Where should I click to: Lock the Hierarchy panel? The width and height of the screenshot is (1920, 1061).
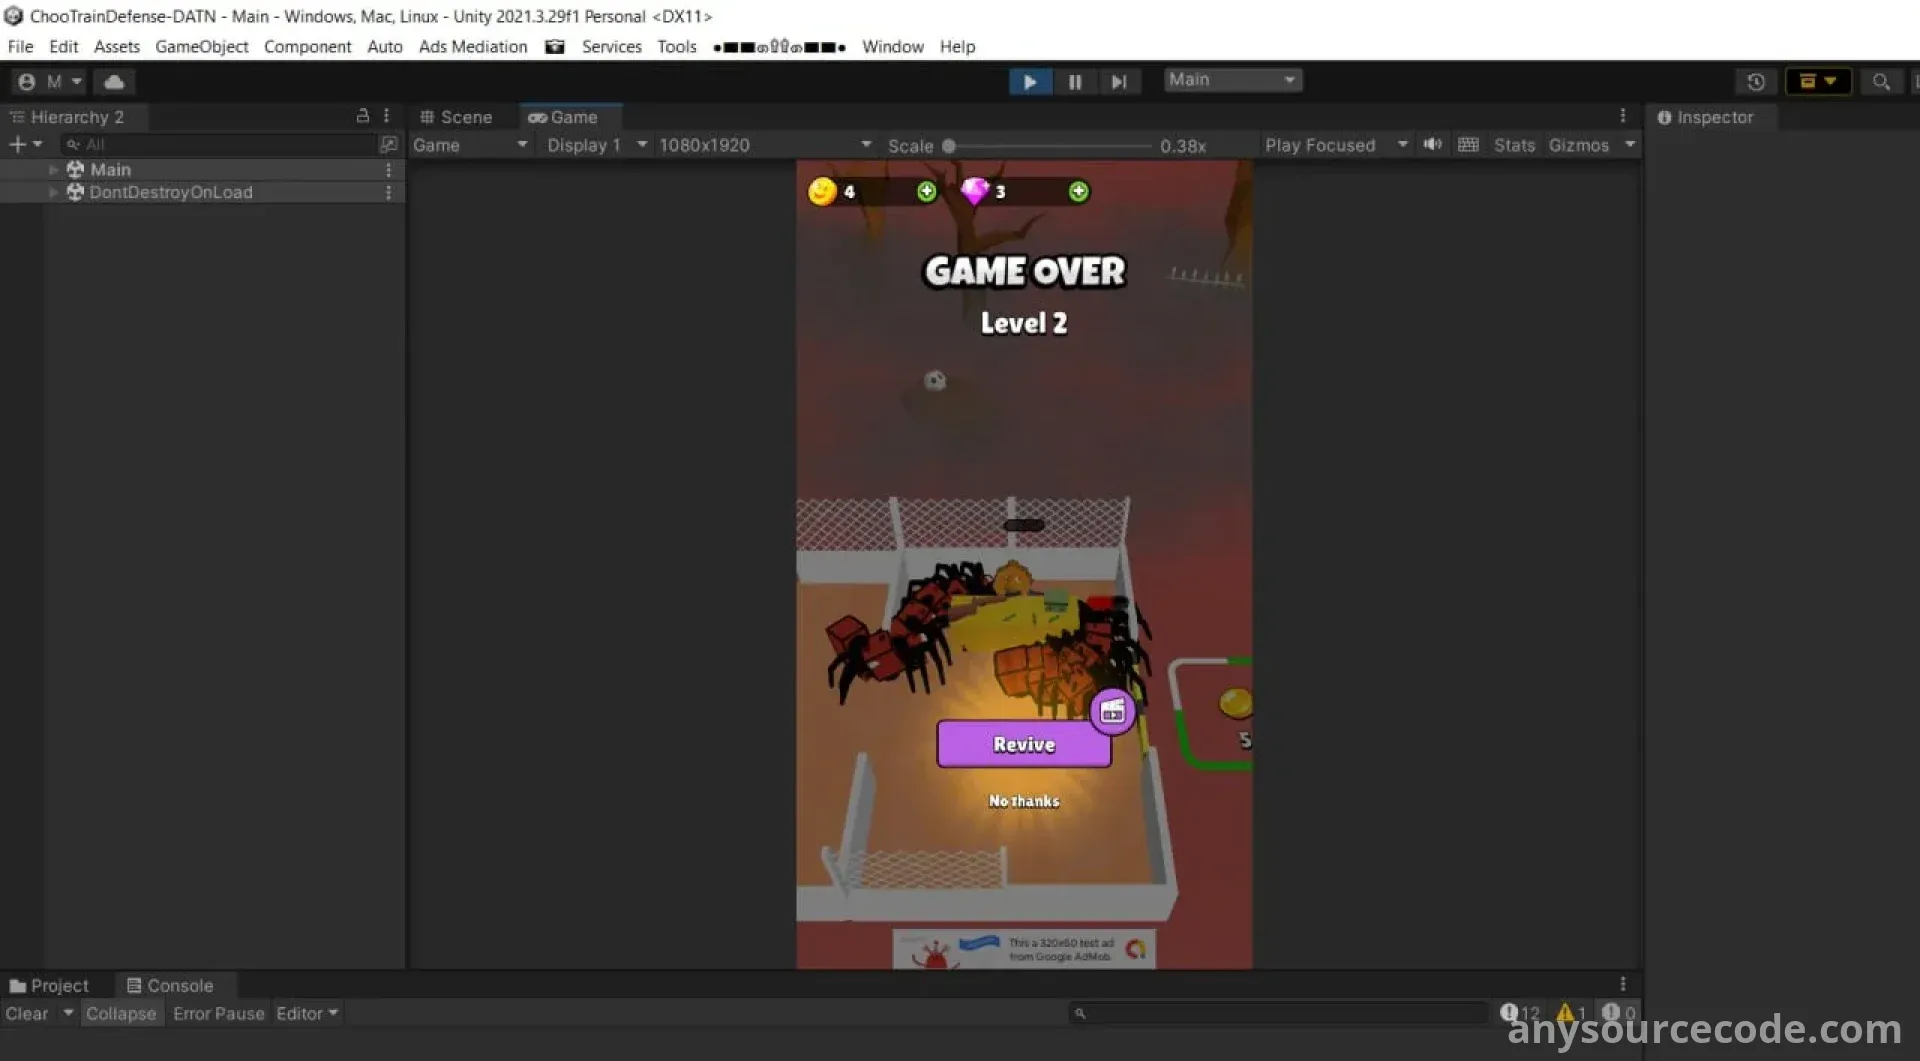click(363, 116)
